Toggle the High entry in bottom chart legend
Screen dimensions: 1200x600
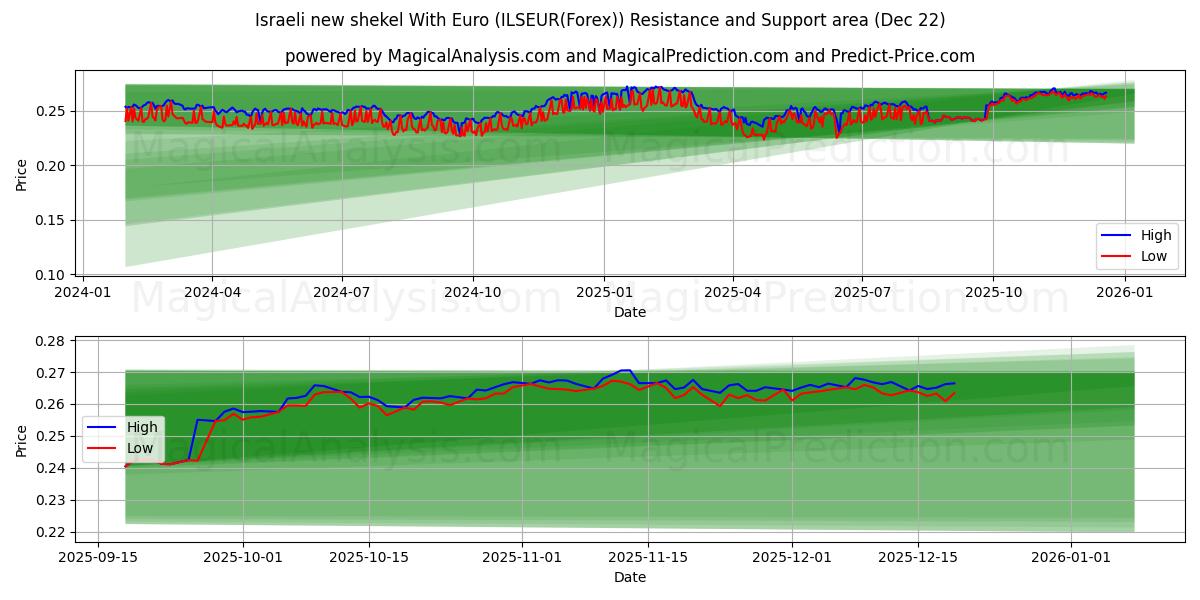(x=145, y=426)
